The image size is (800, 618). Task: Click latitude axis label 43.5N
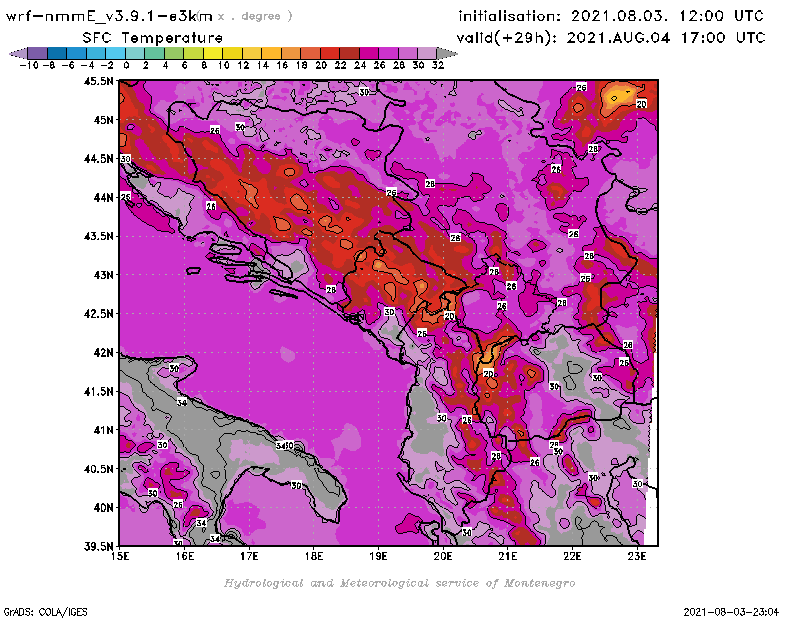pyautogui.click(x=99, y=236)
